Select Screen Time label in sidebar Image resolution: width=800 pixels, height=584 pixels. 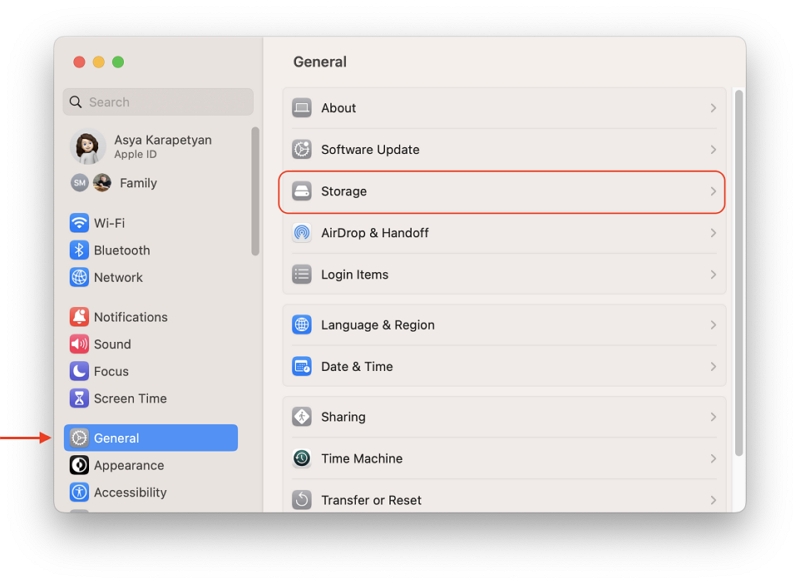click(x=130, y=398)
